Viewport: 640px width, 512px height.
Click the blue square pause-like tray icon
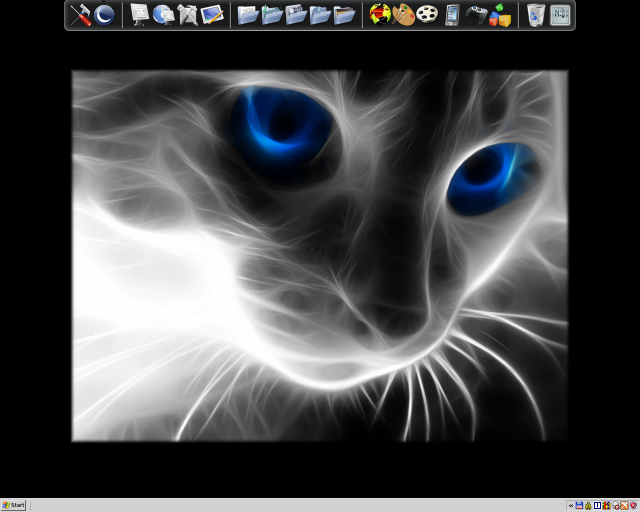click(598, 505)
